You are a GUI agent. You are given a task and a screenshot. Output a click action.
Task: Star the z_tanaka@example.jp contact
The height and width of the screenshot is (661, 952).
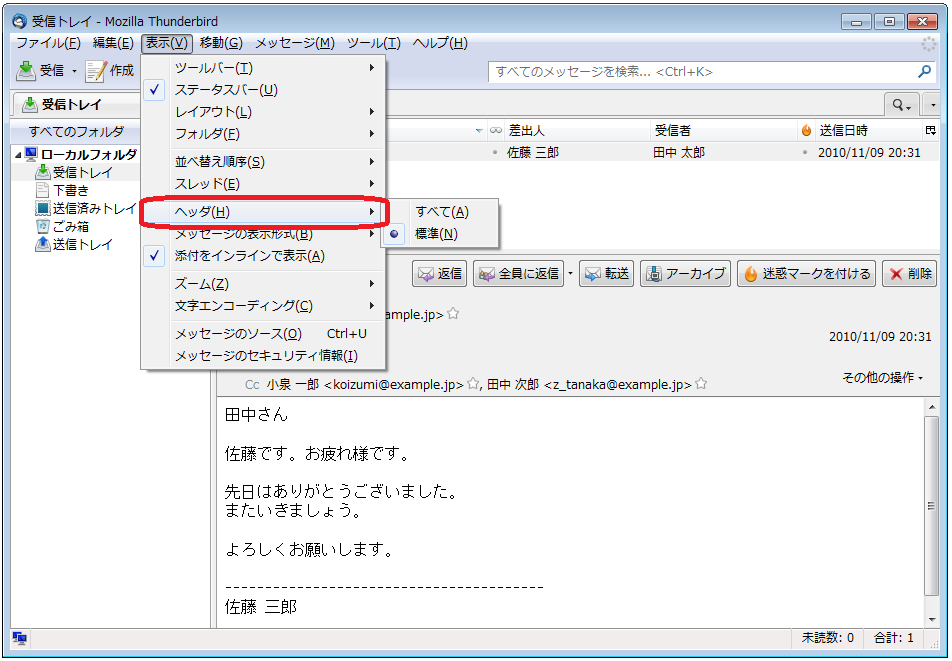point(701,384)
